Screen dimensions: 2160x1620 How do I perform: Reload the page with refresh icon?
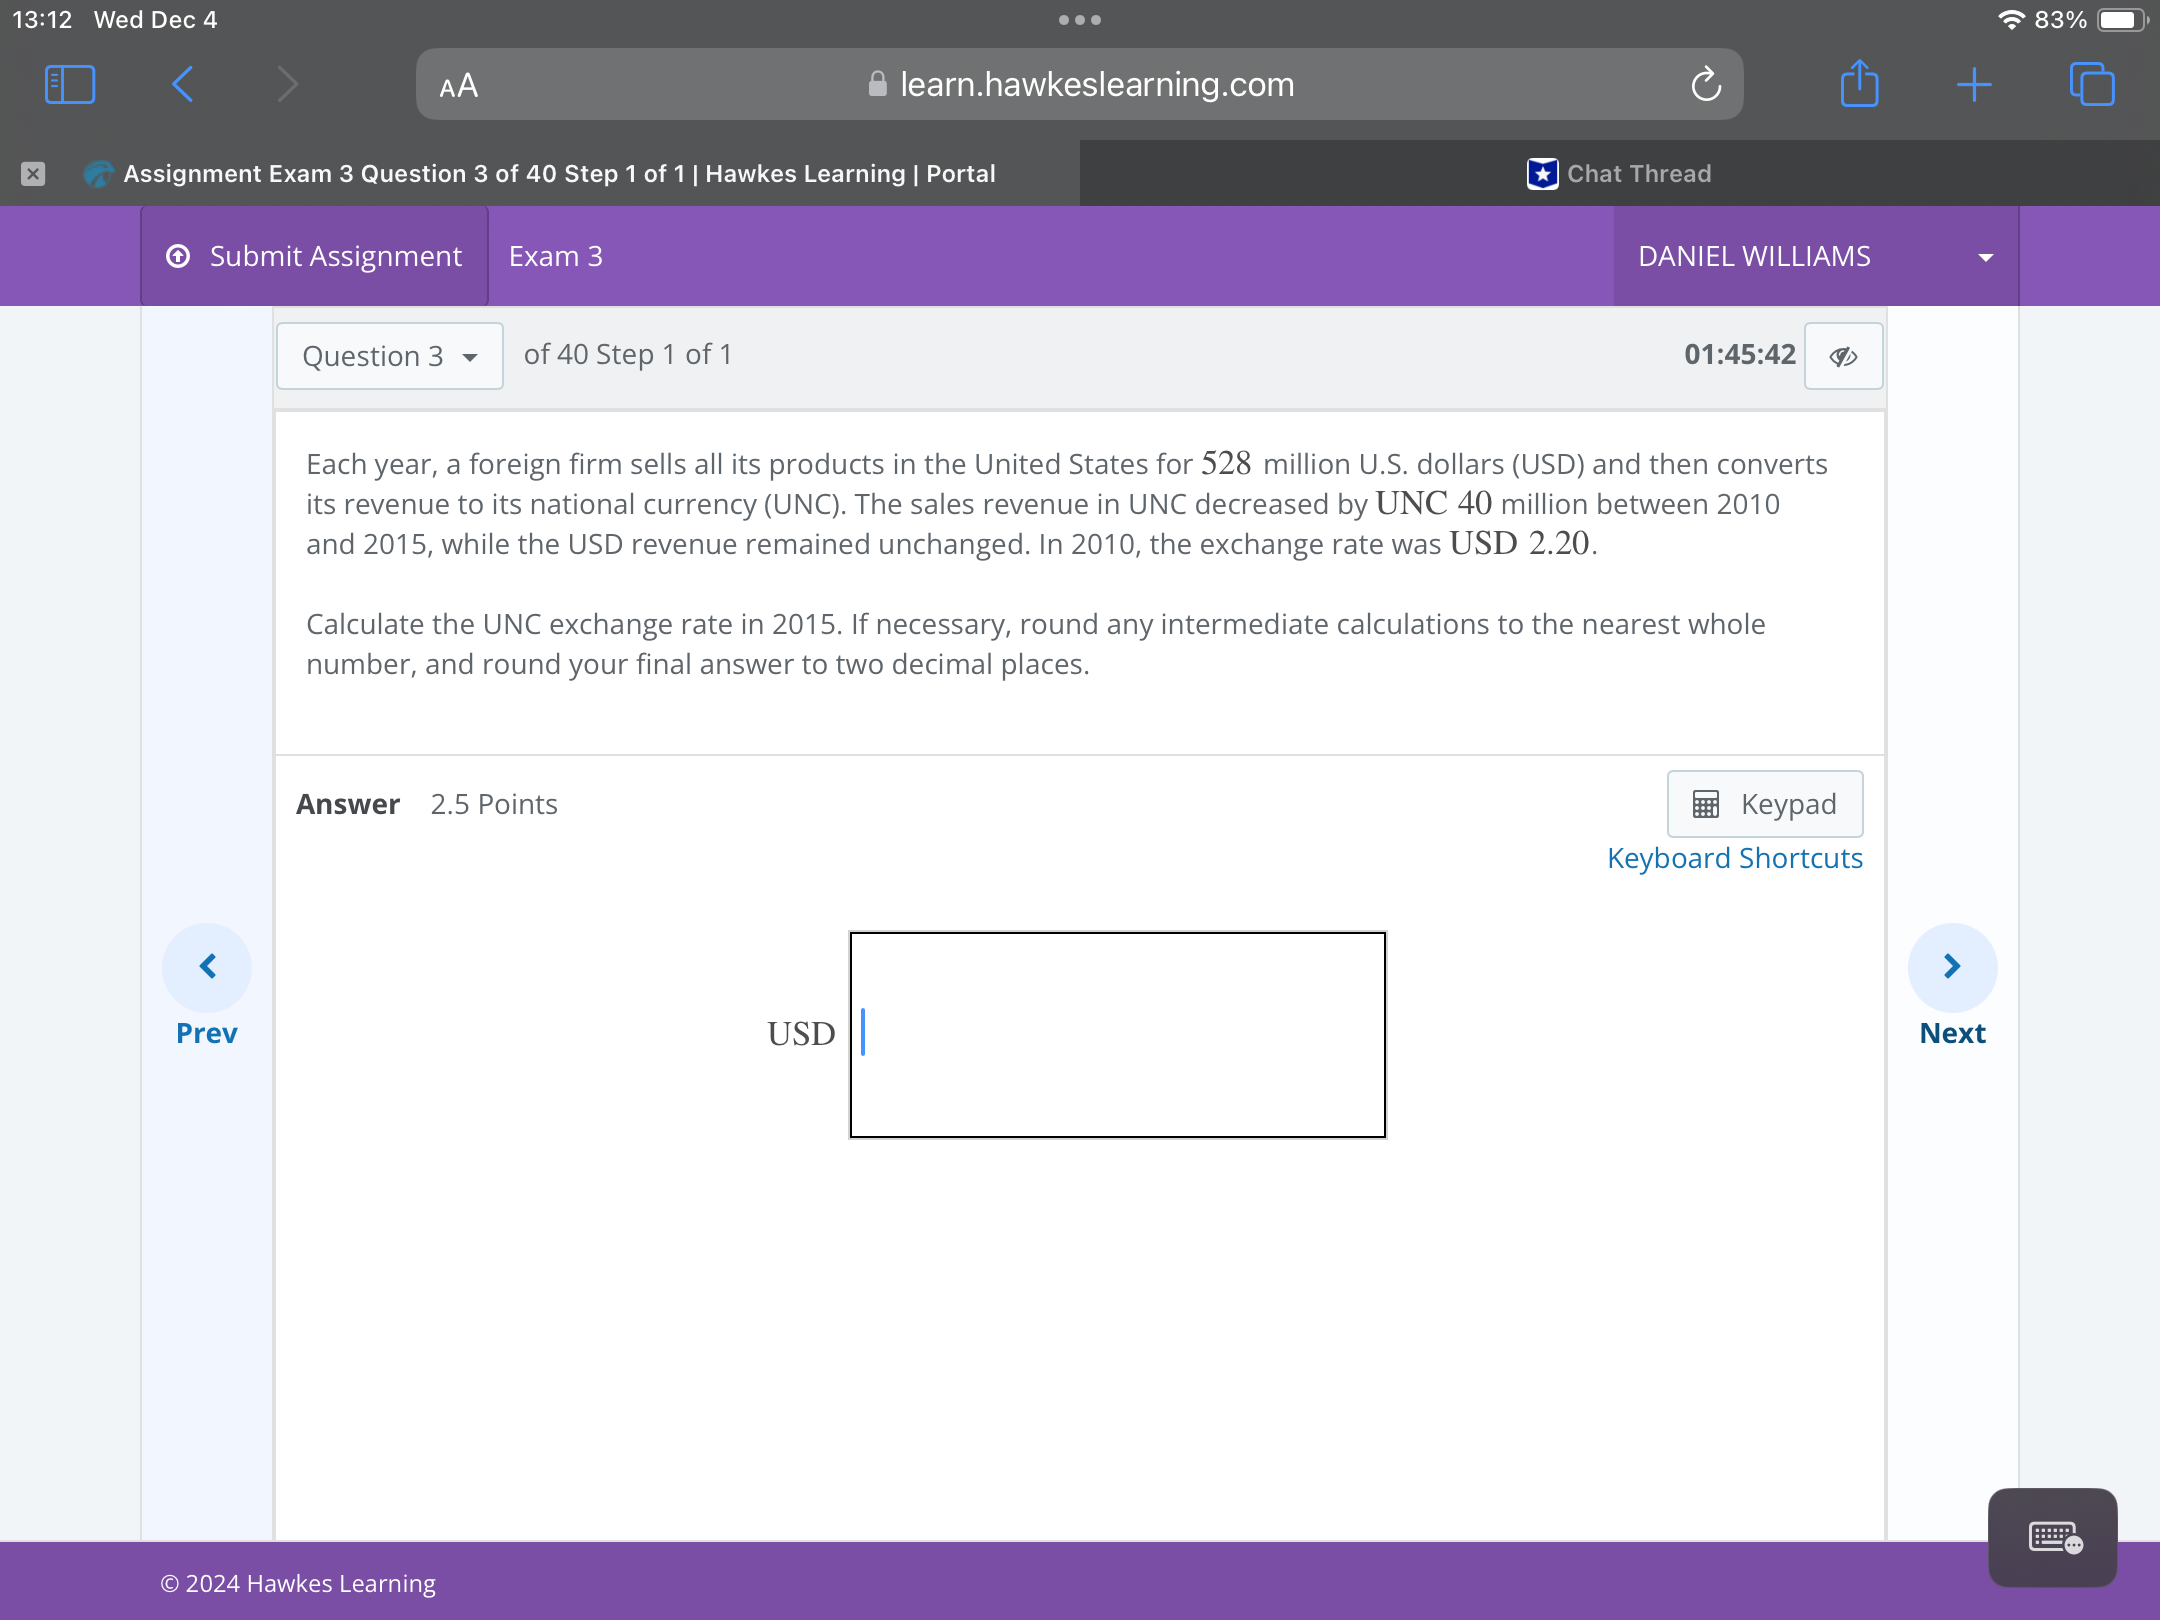(x=1706, y=84)
